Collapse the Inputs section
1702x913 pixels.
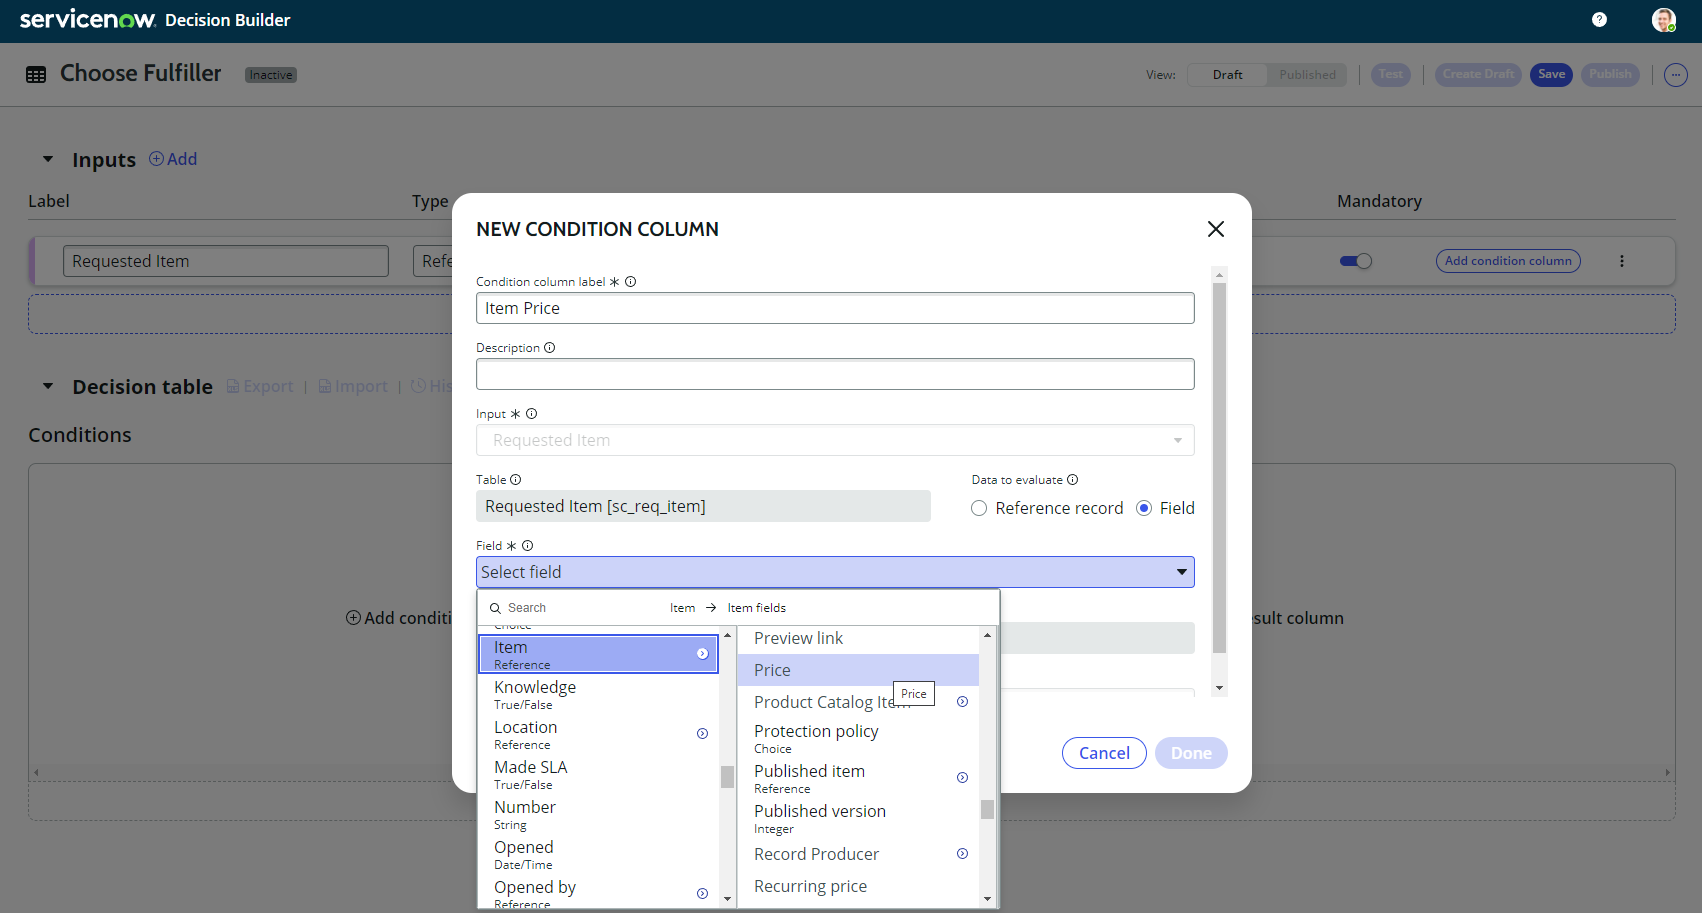click(x=48, y=160)
